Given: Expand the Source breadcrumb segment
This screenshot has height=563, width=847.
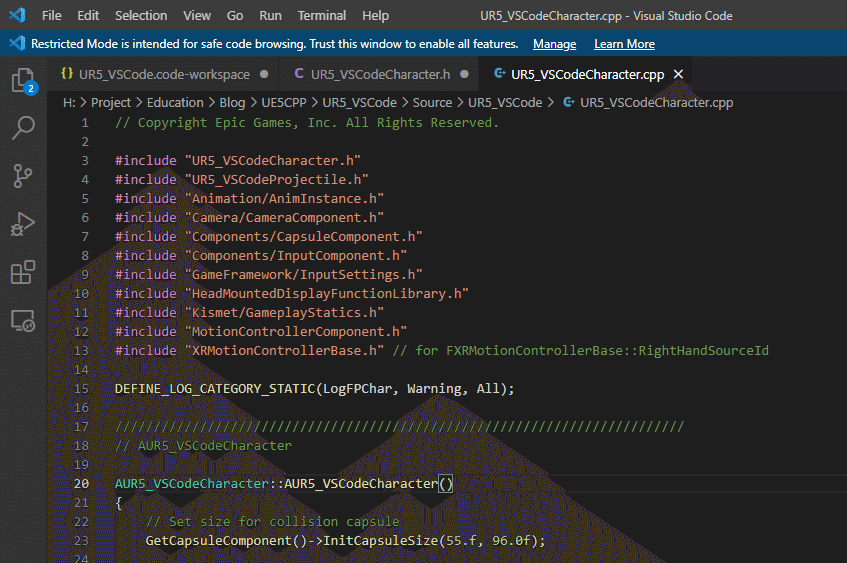Looking at the screenshot, I should point(432,103).
